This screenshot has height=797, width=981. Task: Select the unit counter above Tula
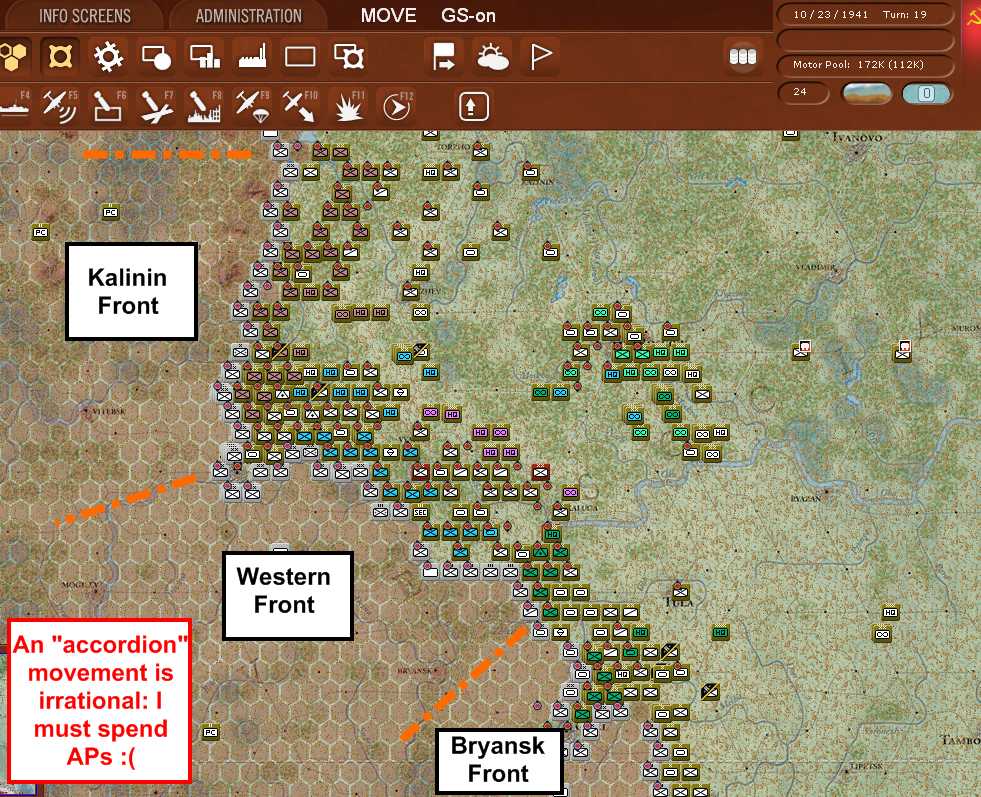(681, 591)
